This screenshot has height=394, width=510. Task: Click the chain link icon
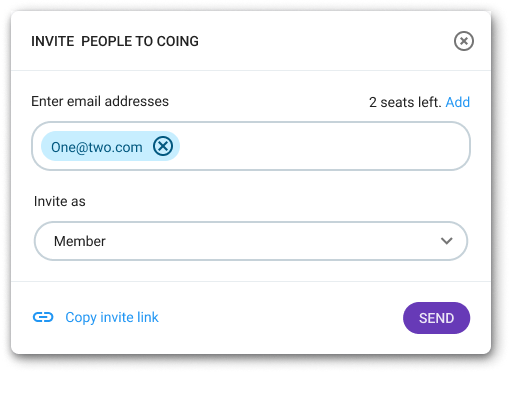pyautogui.click(x=43, y=317)
